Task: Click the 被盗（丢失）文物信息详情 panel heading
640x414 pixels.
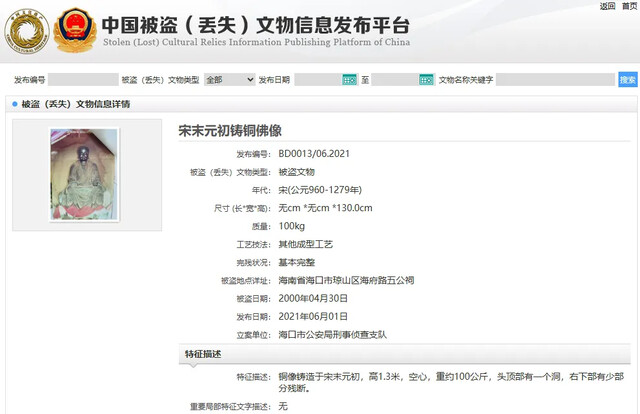Action: point(76,105)
